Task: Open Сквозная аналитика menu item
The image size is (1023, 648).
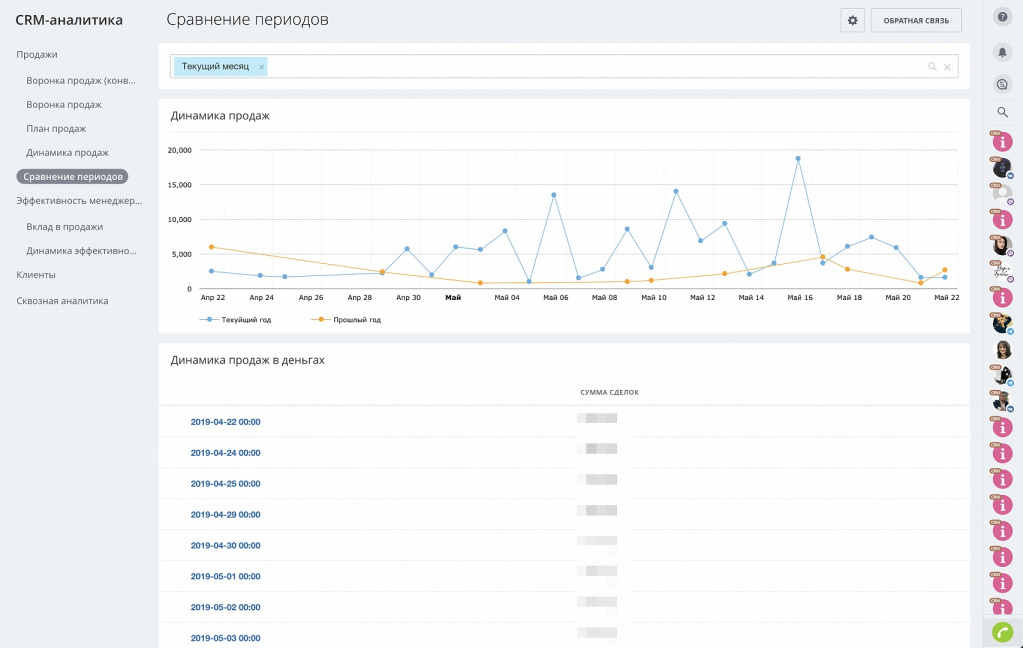Action: 62,301
